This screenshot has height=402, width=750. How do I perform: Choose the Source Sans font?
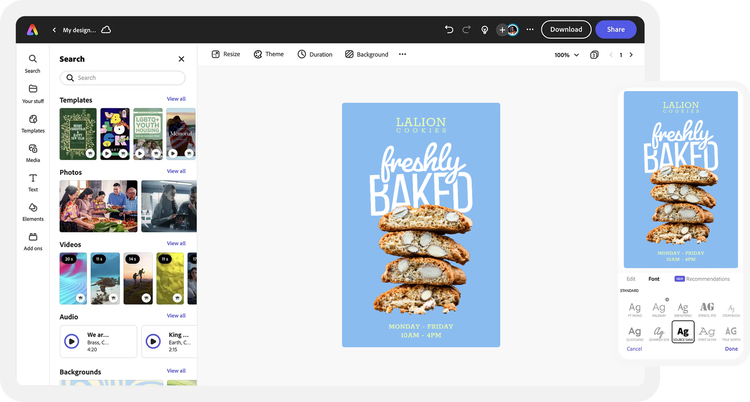point(683,332)
